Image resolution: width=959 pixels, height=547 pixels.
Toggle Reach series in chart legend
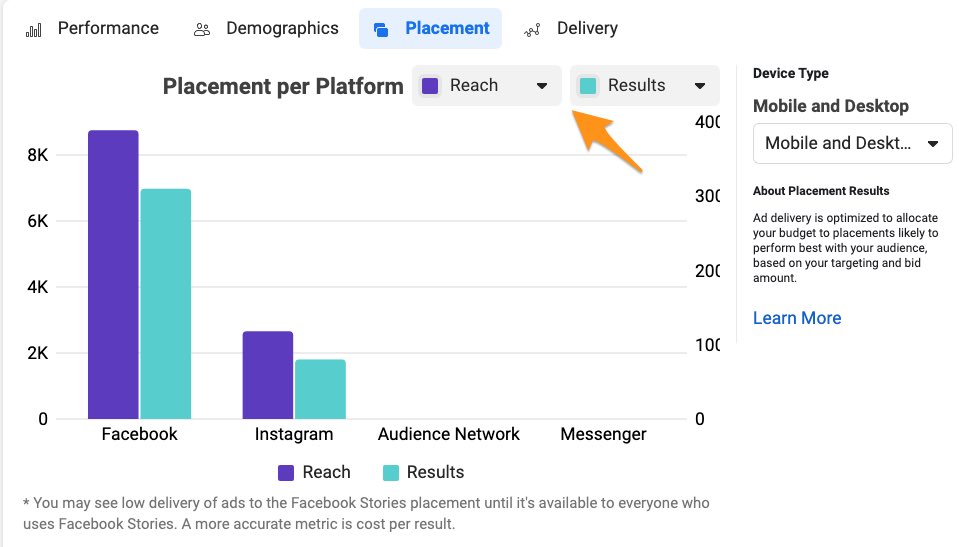coord(314,472)
